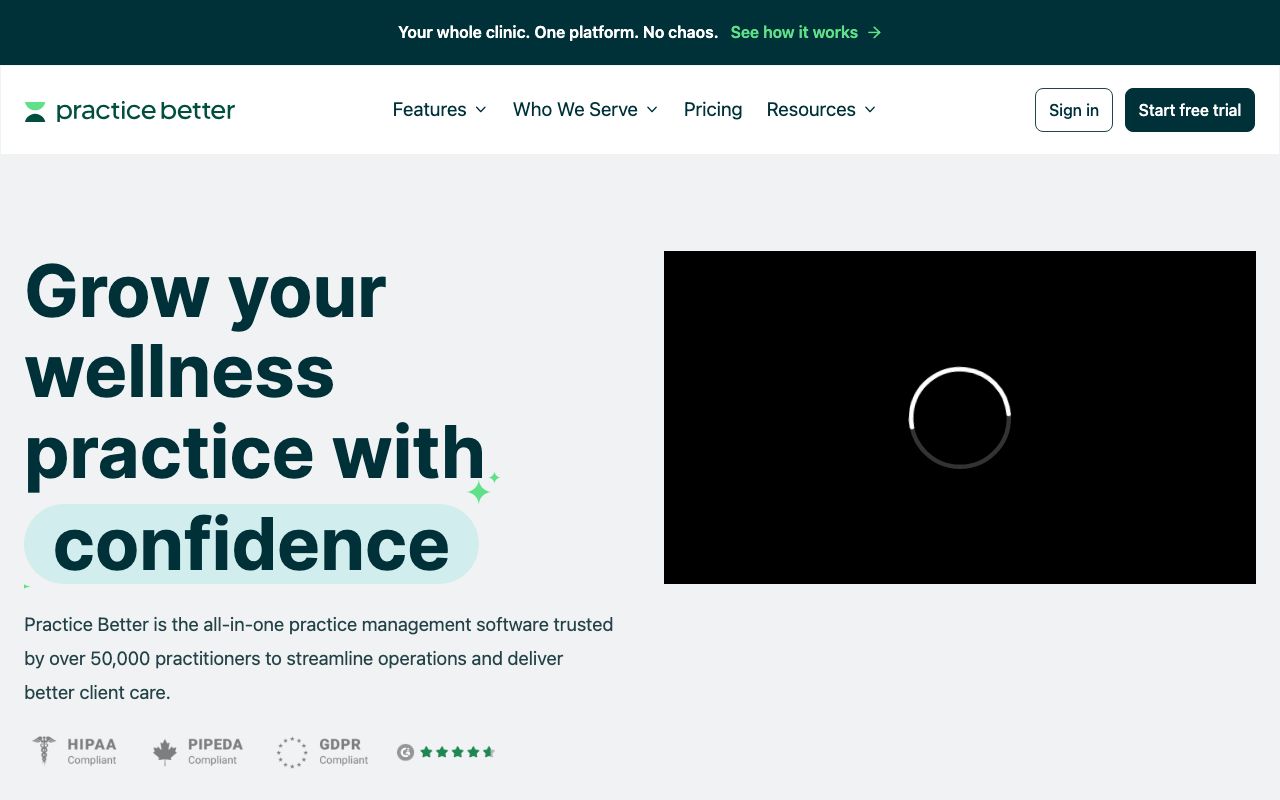Click the arrow icon after See how it works
Screen dimensions: 1280x800
(875, 32)
